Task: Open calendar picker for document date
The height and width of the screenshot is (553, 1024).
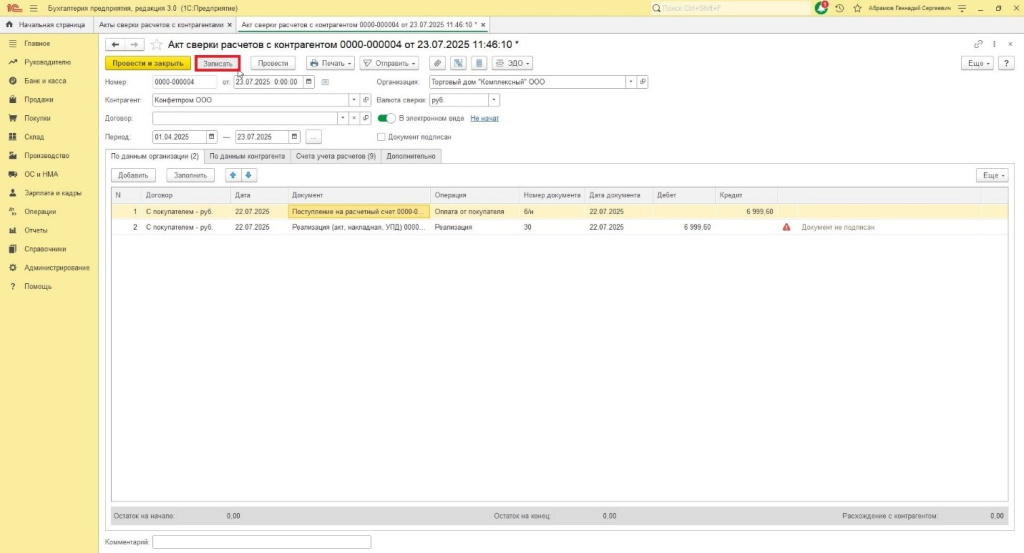Action: click(309, 82)
